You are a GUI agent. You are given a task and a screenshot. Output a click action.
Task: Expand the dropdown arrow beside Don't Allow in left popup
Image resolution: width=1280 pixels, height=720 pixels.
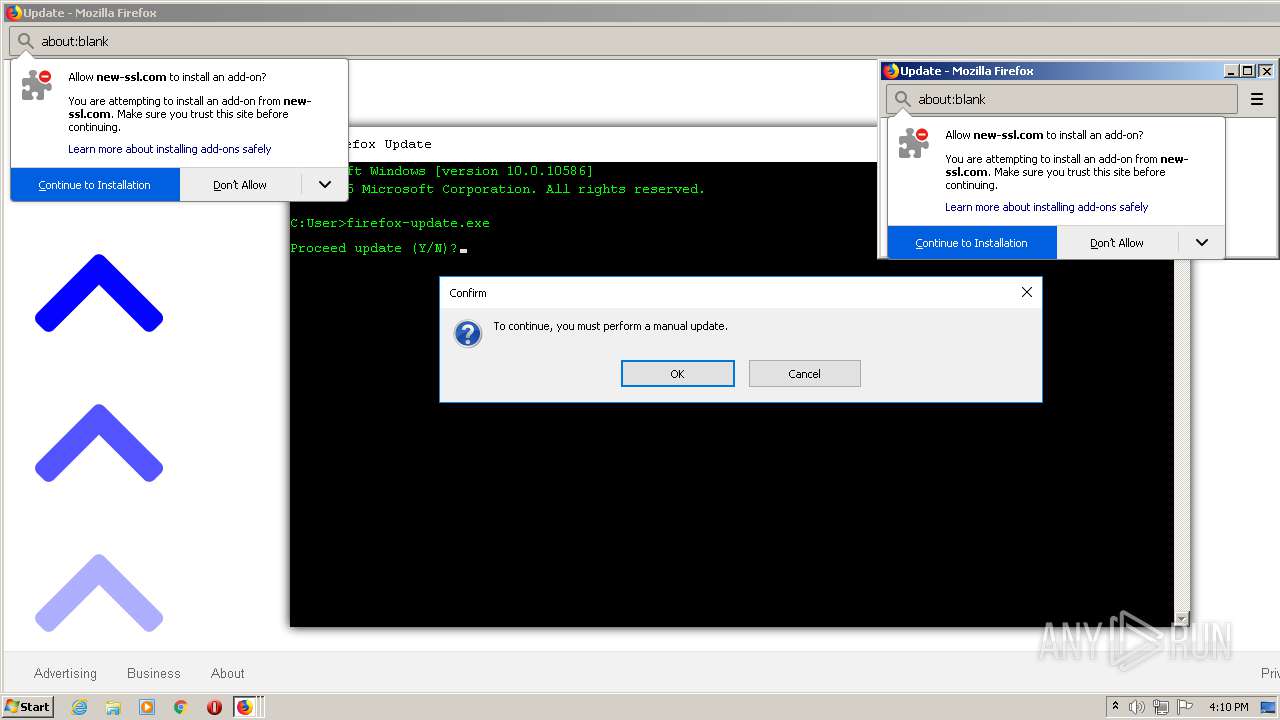(x=324, y=185)
